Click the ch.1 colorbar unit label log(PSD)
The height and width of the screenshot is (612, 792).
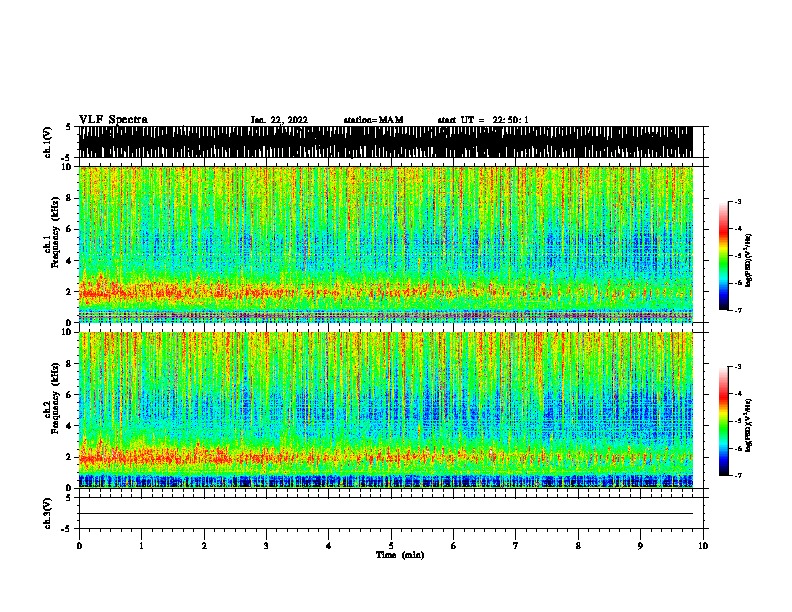tap(748, 260)
